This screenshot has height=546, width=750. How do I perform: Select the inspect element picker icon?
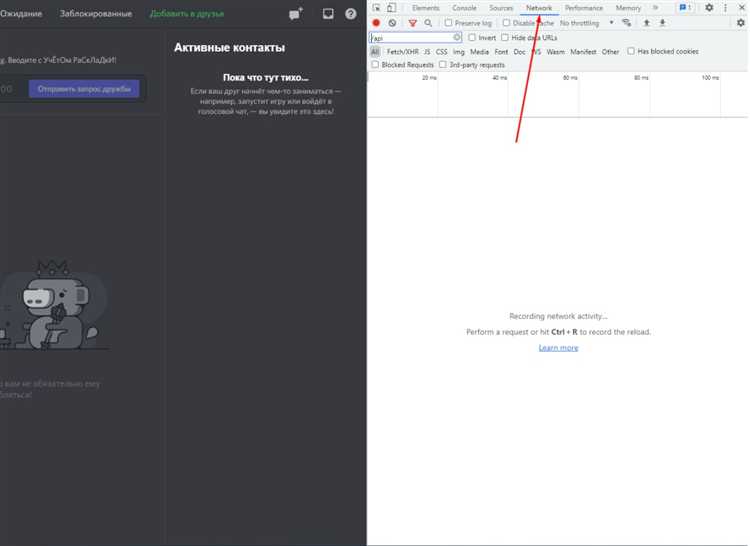(376, 8)
